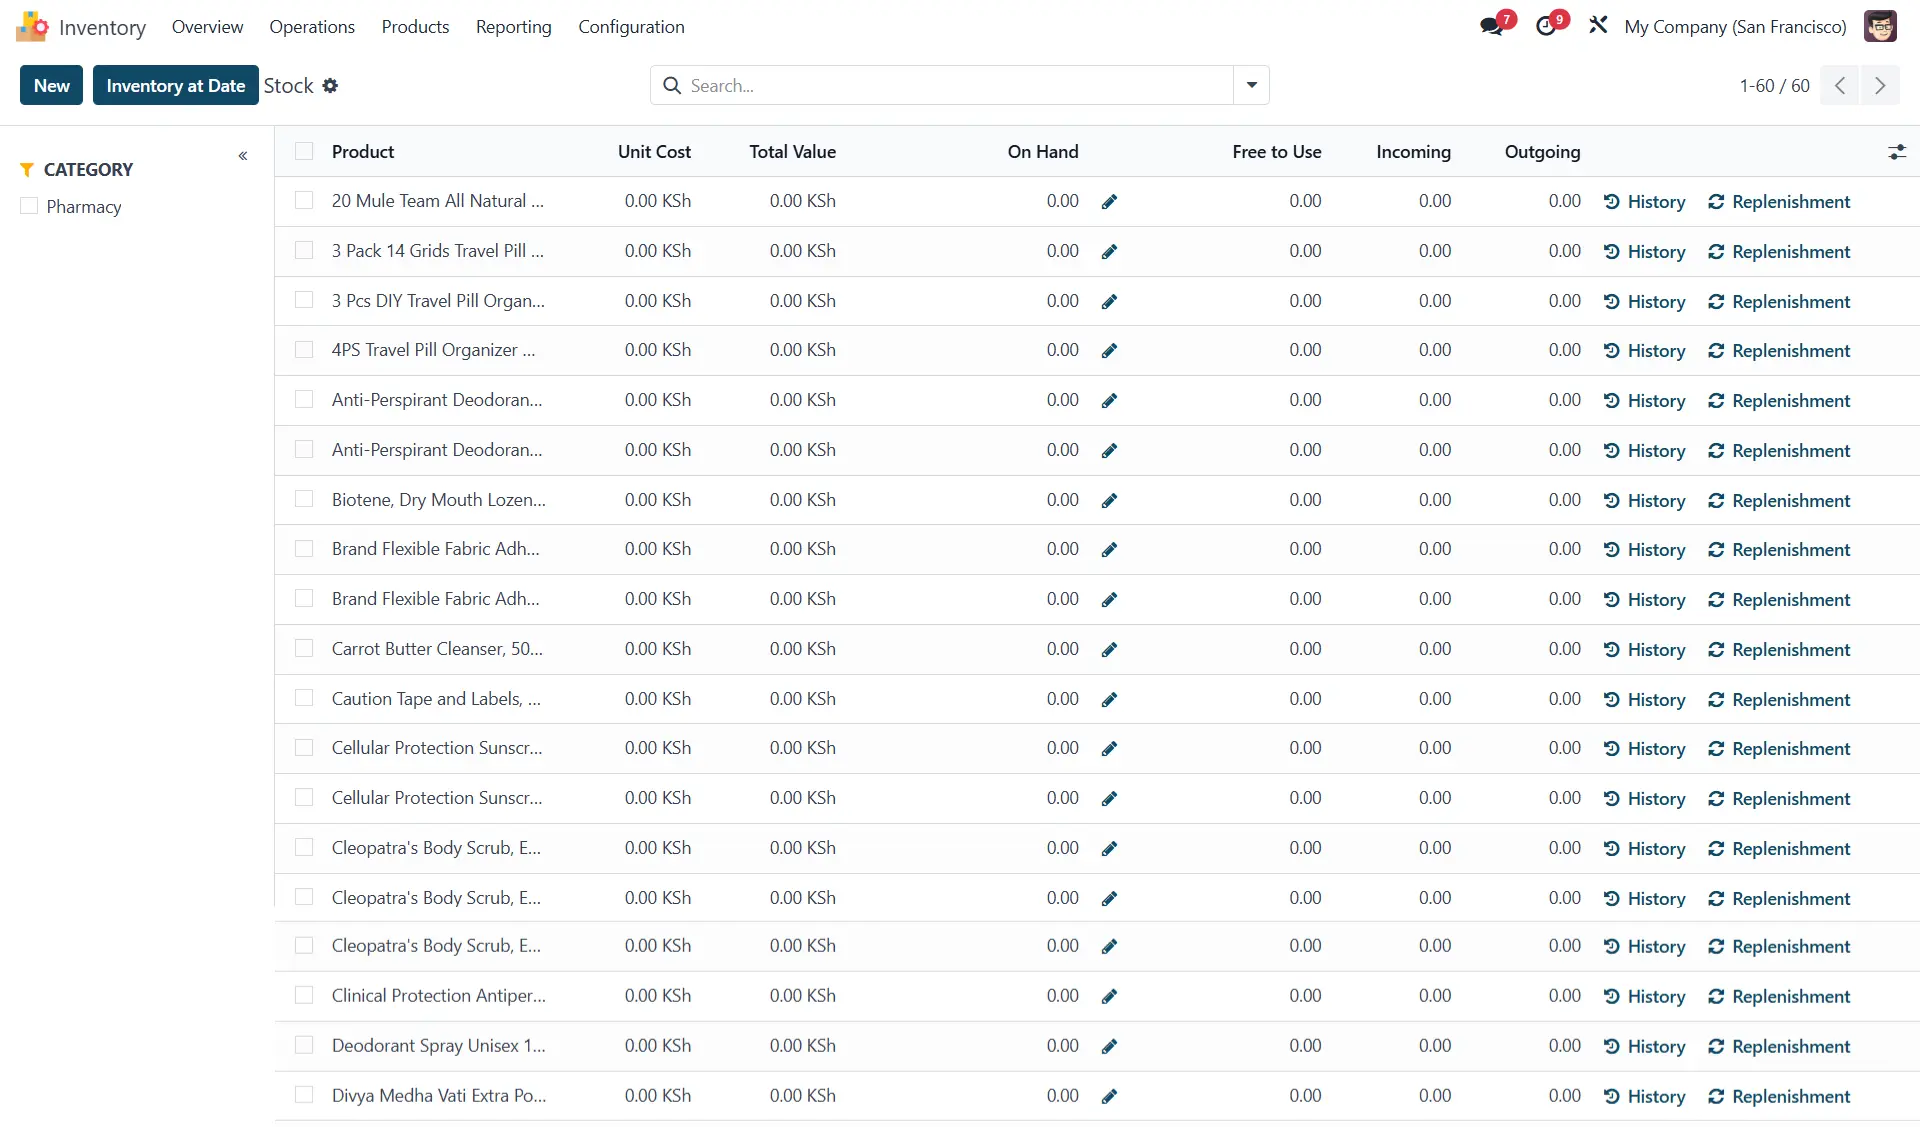Click the Inventory at Date button
Screen dimensions: 1920x1127
(x=176, y=86)
